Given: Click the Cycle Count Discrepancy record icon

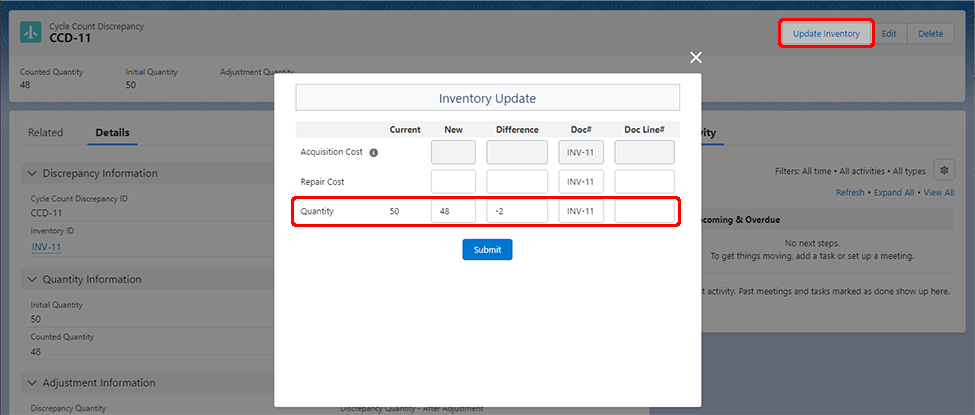Looking at the screenshot, I should coord(31,32).
